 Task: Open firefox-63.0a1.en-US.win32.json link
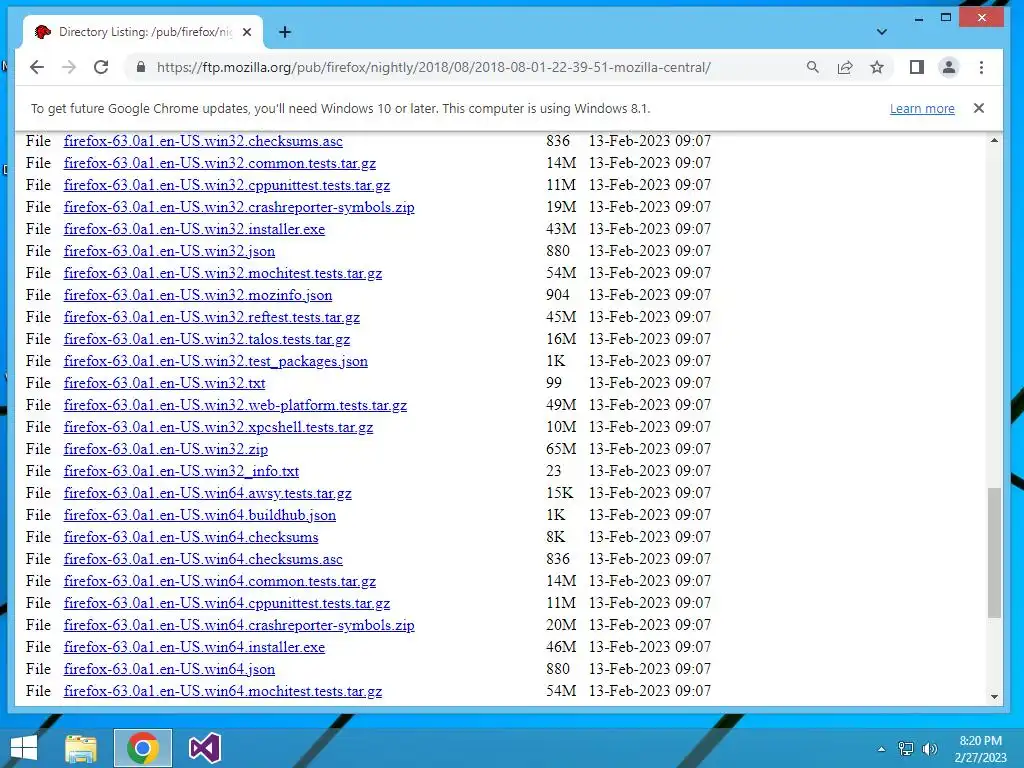tap(169, 251)
